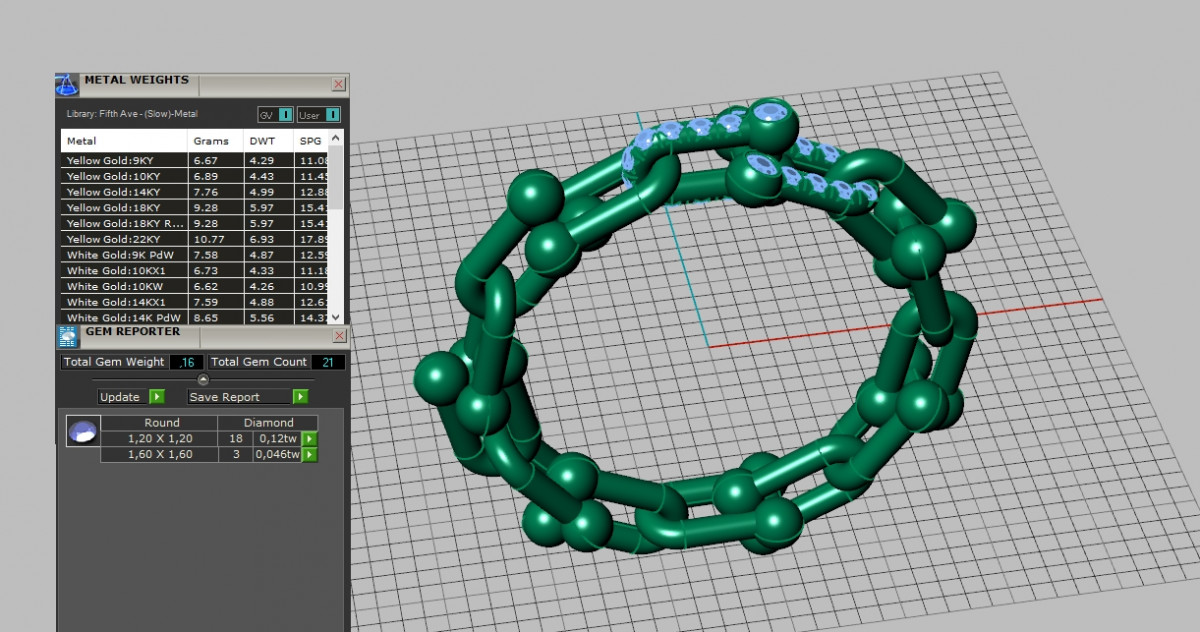1200x632 pixels.
Task: Click green arrow for 1,20 X 1,20 row
Action: [x=310, y=439]
